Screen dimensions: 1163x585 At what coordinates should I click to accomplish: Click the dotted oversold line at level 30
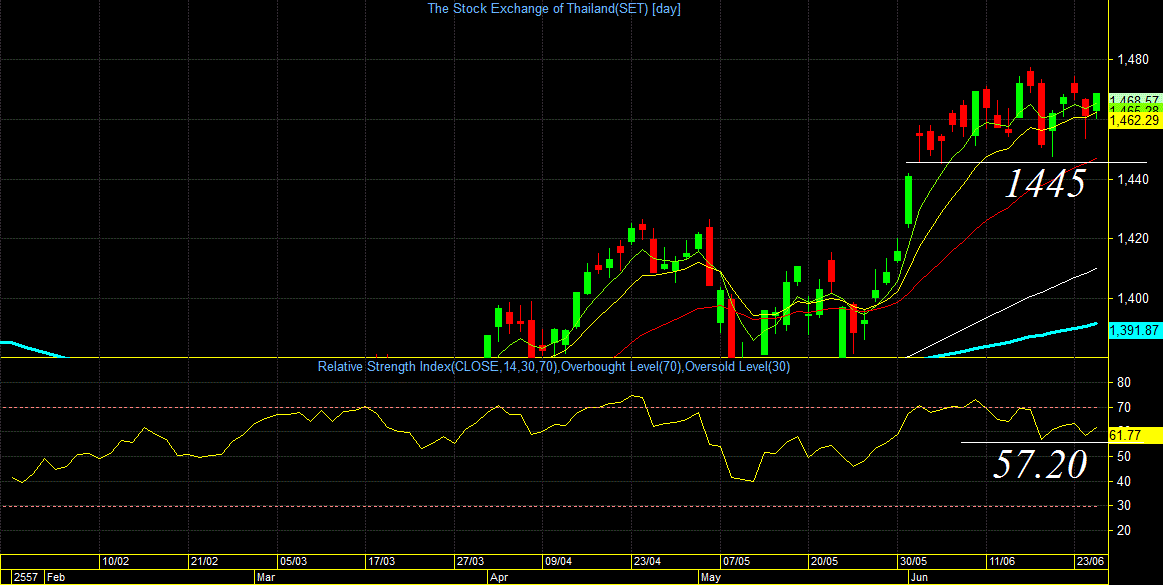click(x=554, y=506)
